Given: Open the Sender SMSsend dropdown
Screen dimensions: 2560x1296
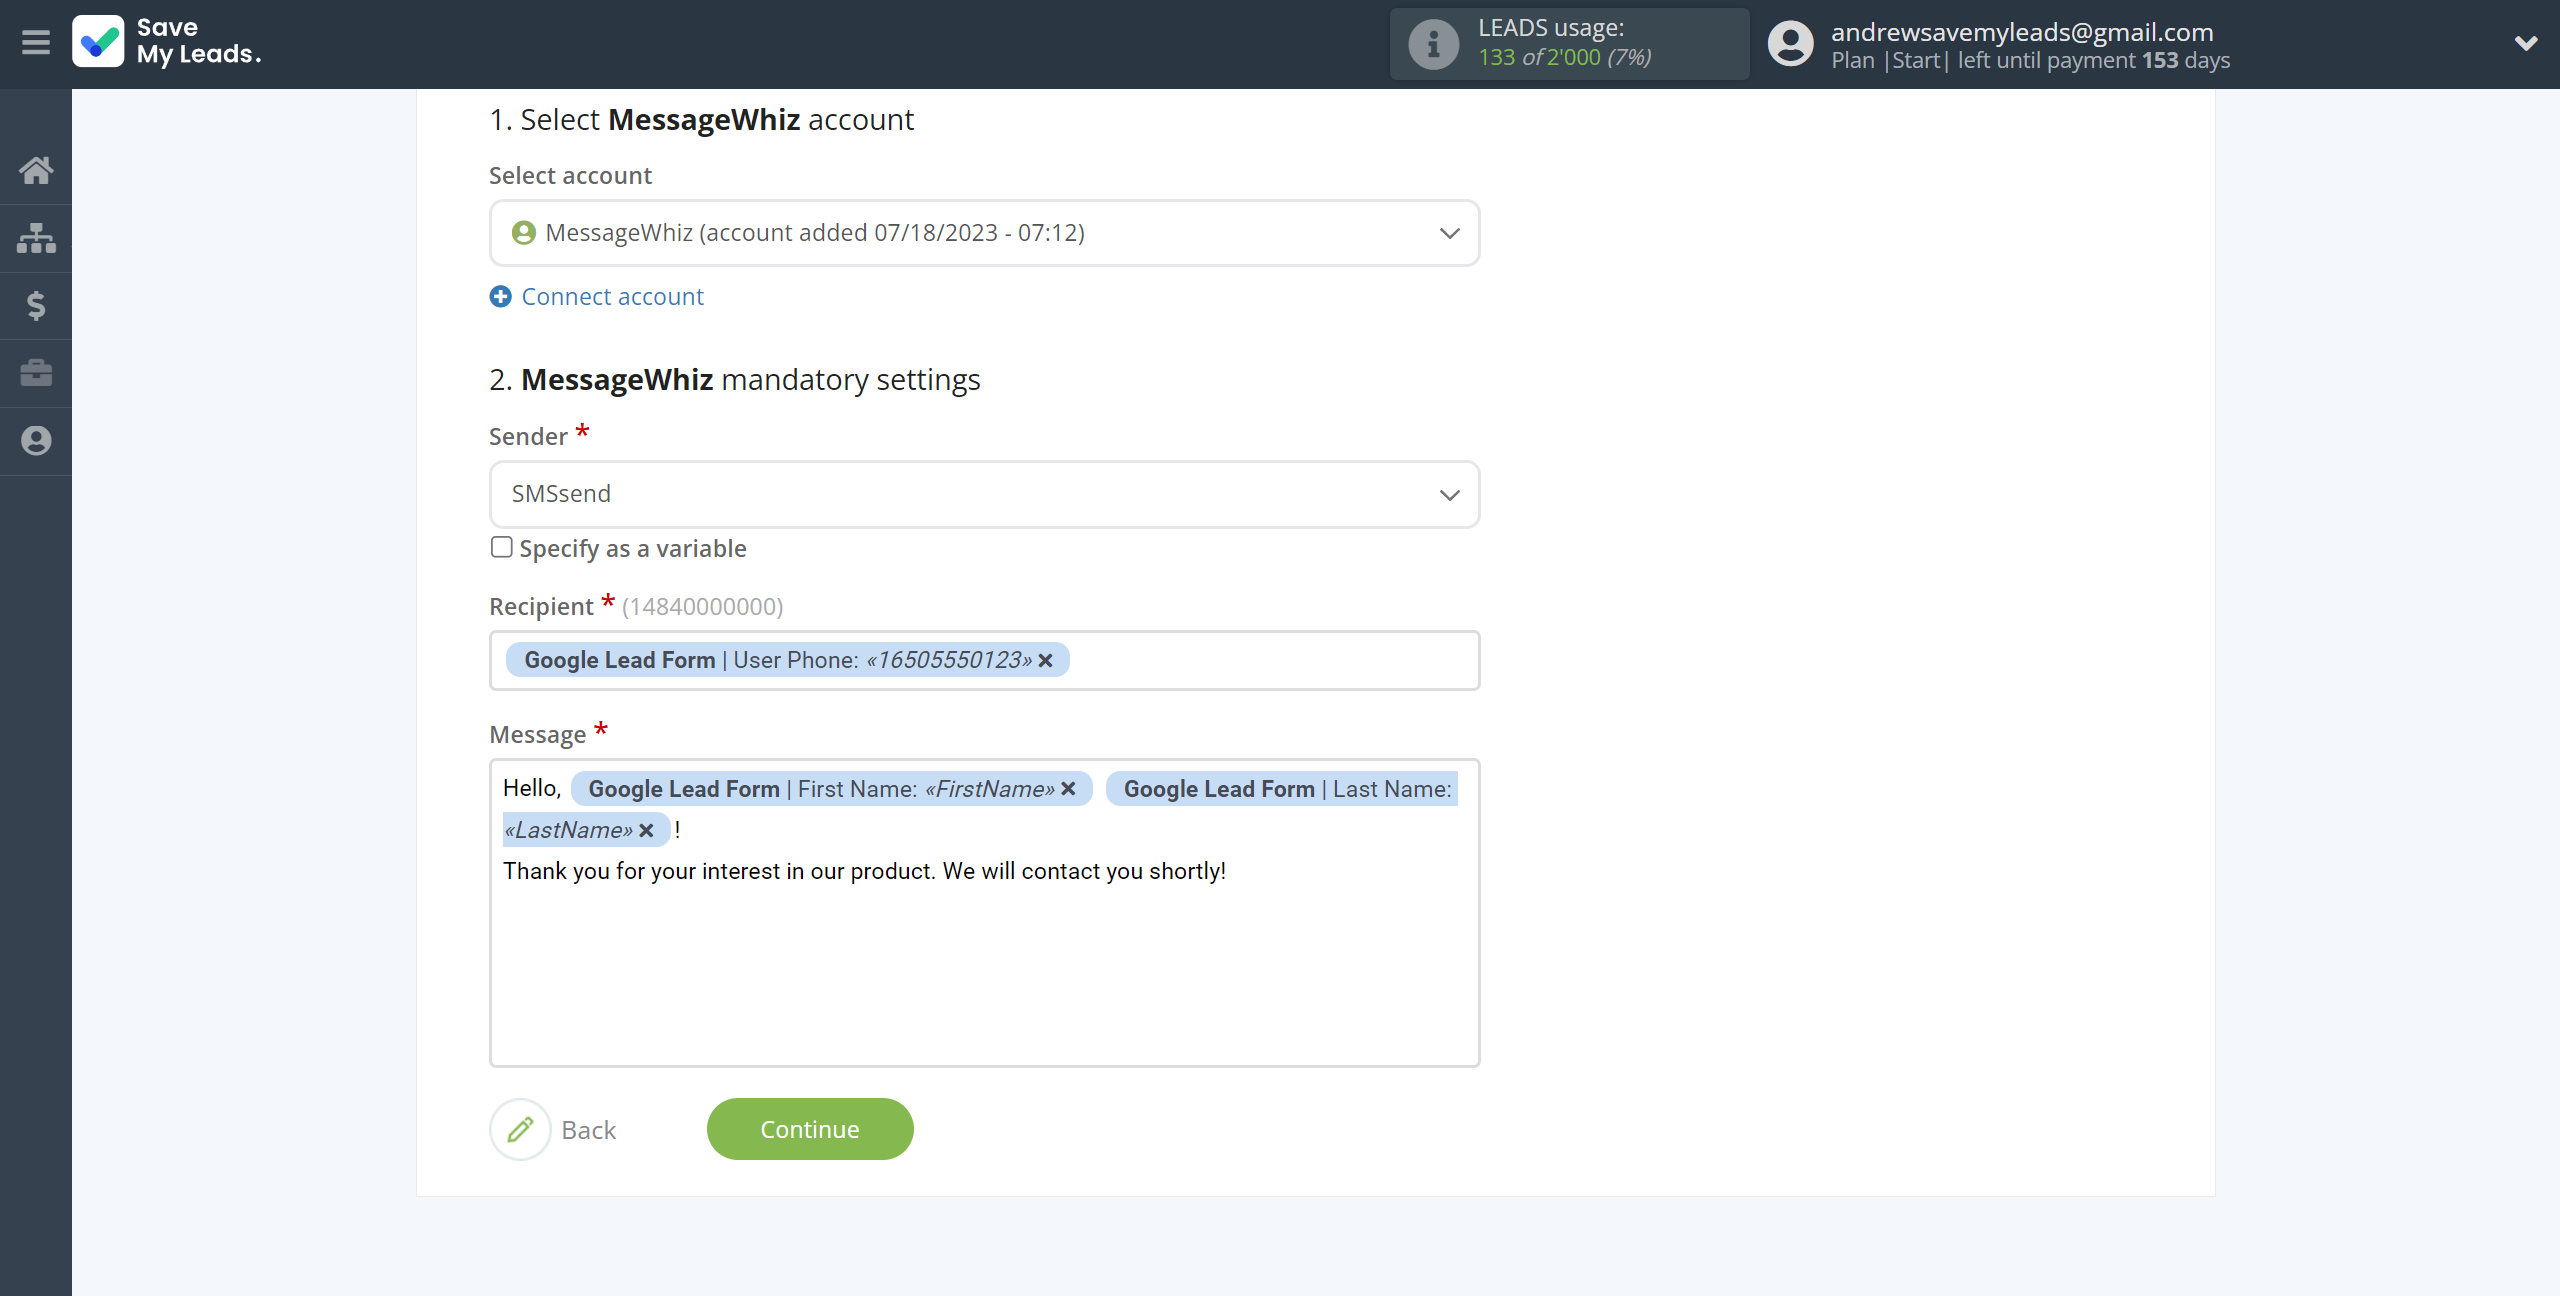Looking at the screenshot, I should pos(984,494).
